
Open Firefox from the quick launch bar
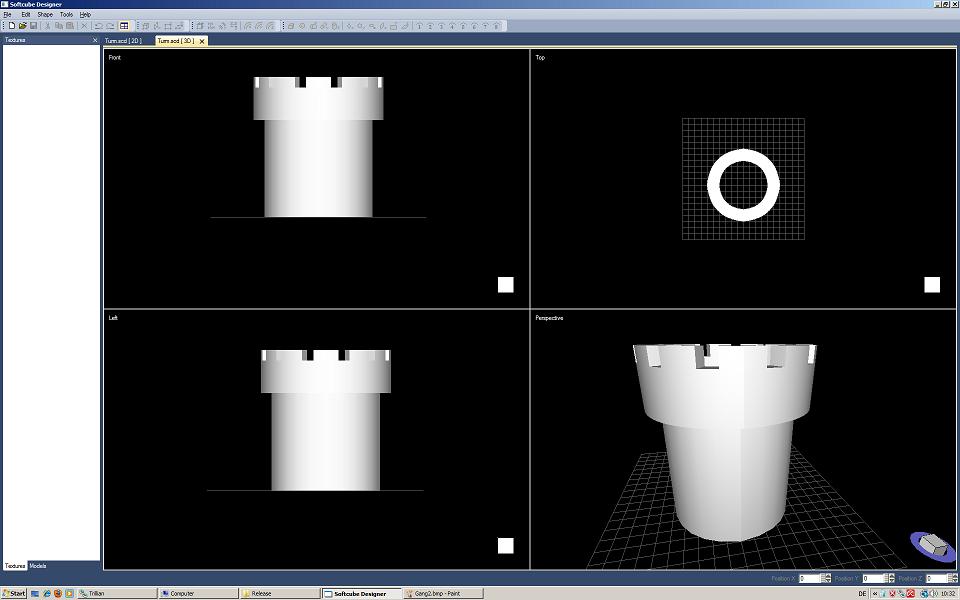(57, 593)
